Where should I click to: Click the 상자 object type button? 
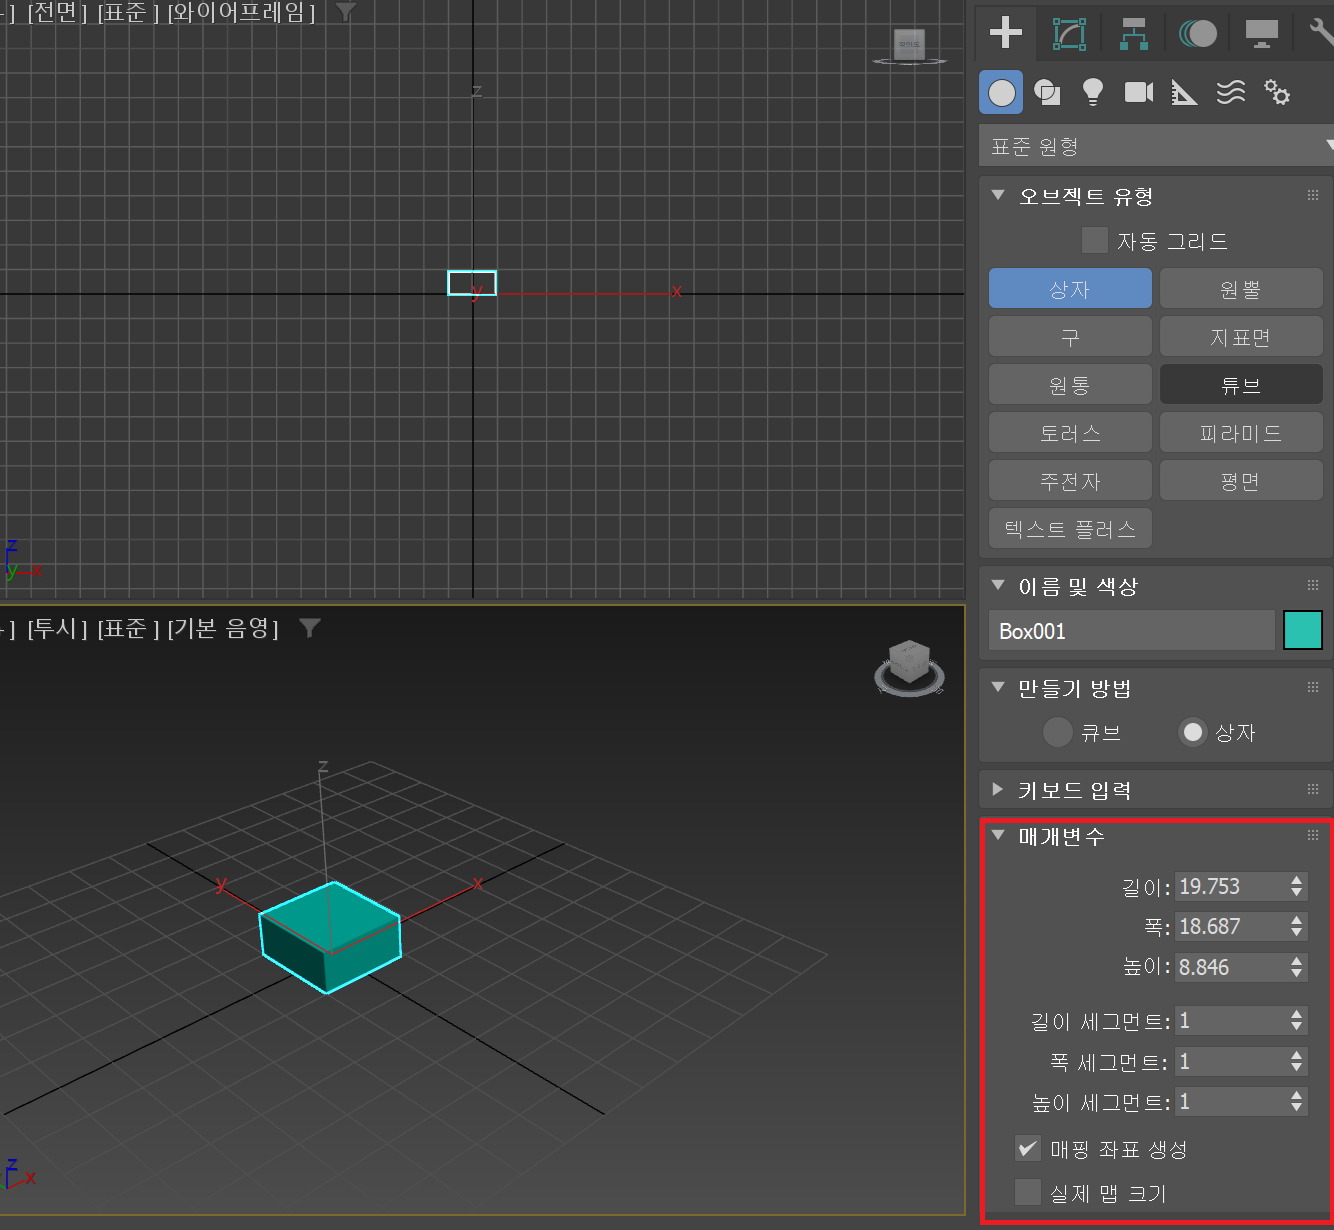click(1070, 289)
